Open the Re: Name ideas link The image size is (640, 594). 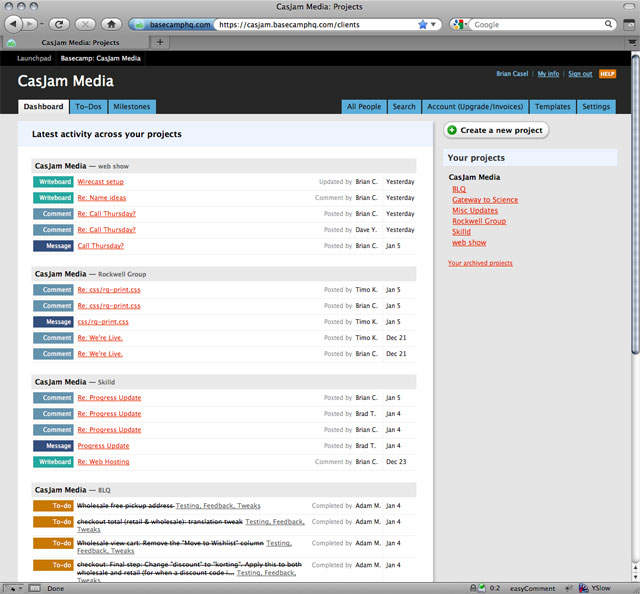[102, 198]
